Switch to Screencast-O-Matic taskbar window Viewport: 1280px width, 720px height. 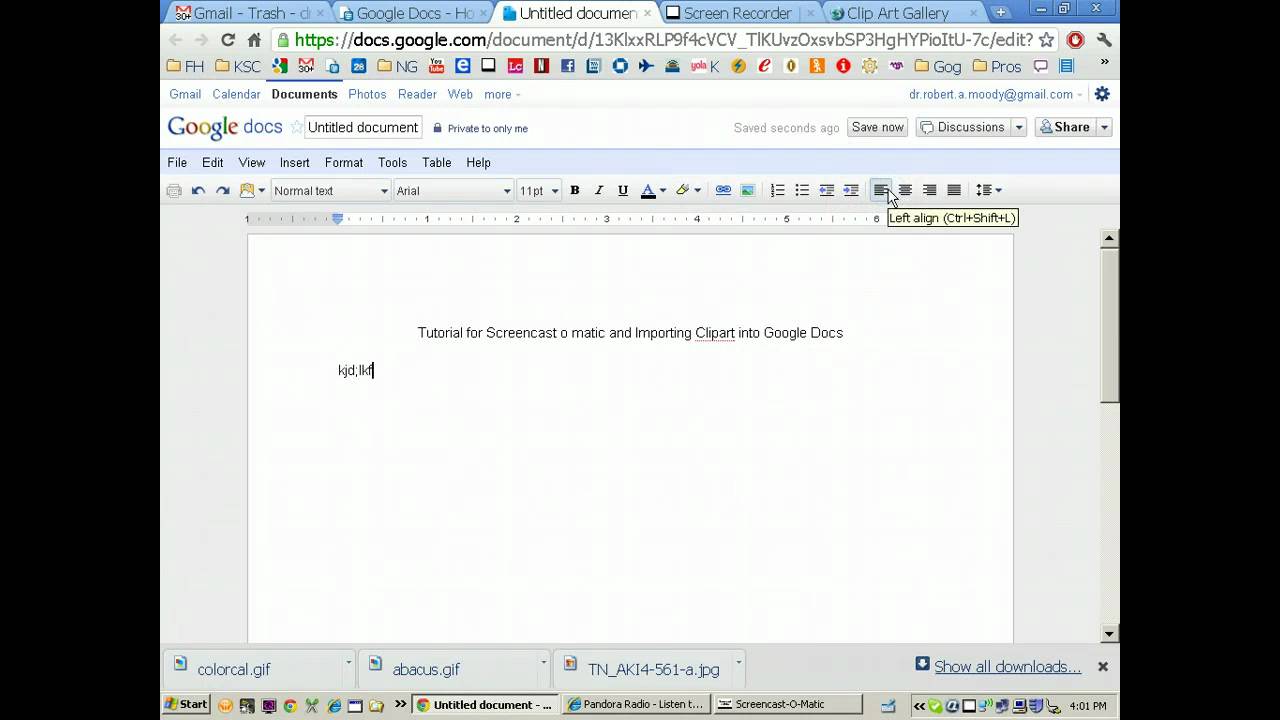[x=788, y=705]
